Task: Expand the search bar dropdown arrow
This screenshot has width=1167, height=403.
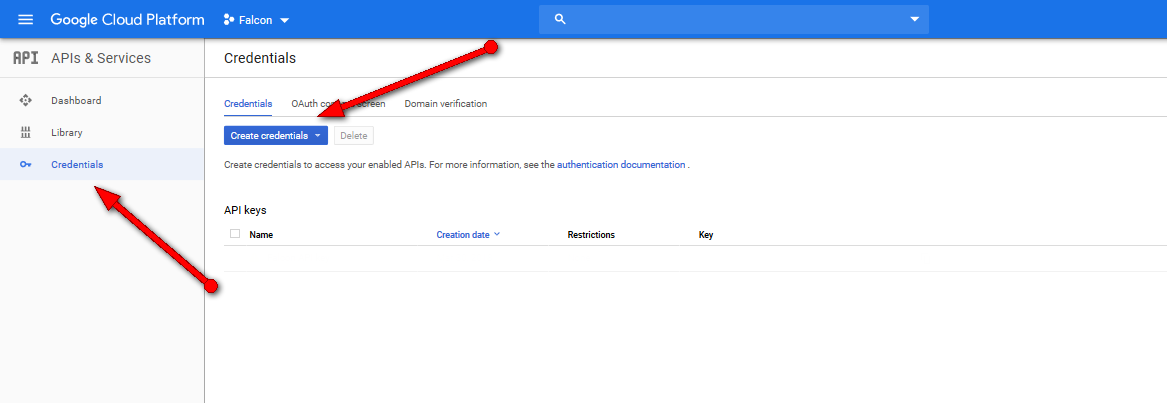Action: point(915,19)
